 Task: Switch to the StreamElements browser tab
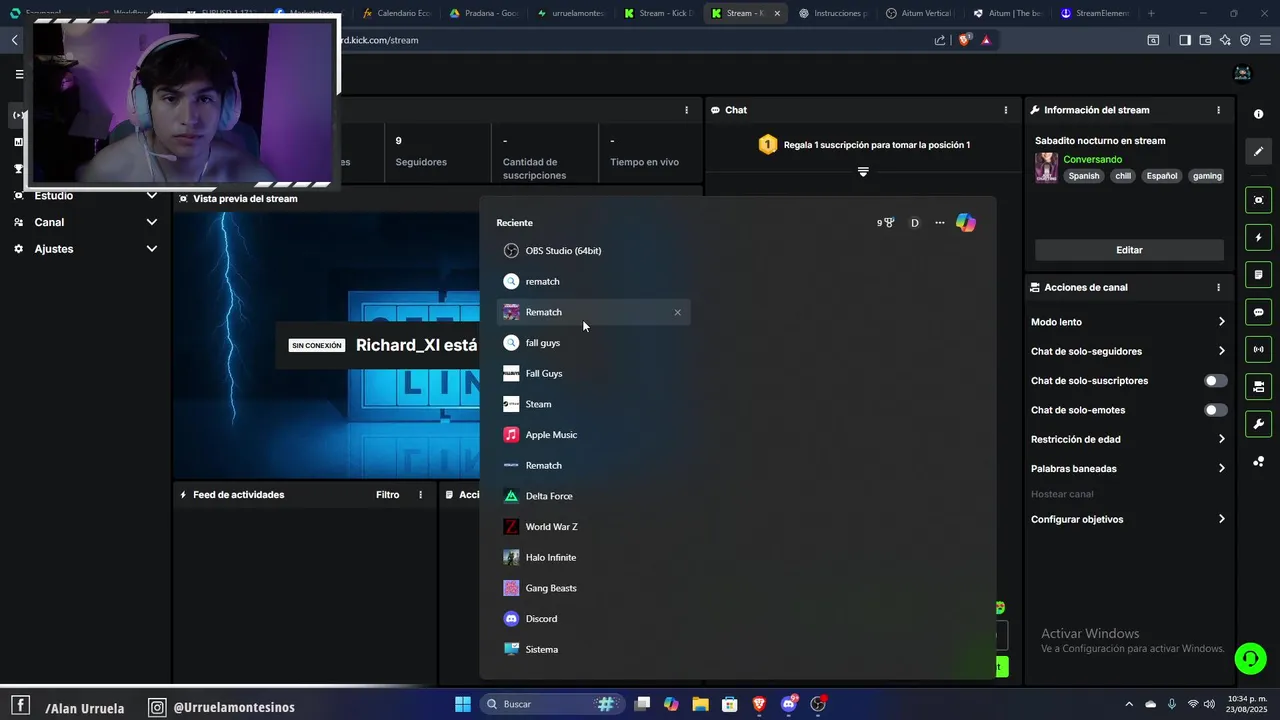pyautogui.click(x=1093, y=13)
